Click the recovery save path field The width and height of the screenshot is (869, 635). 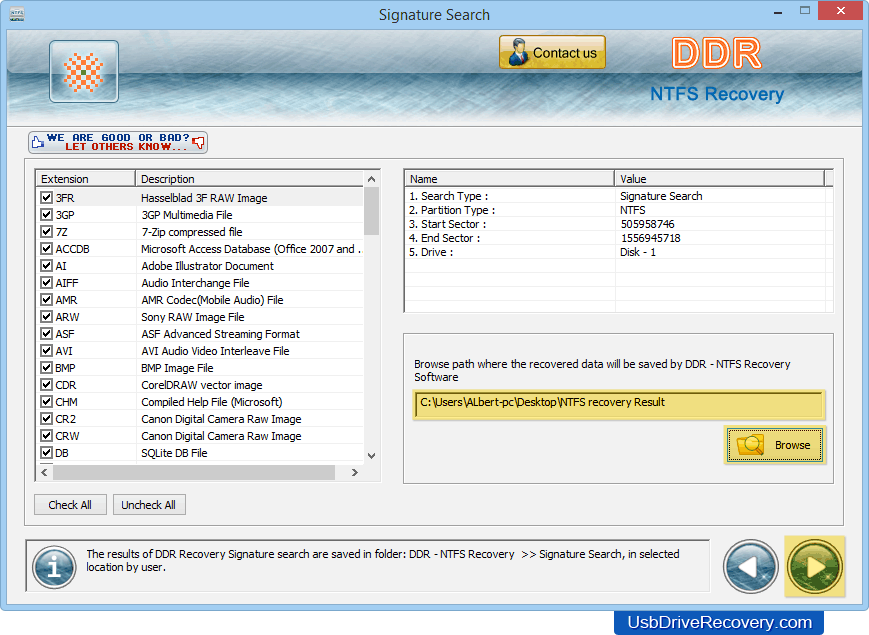point(618,403)
